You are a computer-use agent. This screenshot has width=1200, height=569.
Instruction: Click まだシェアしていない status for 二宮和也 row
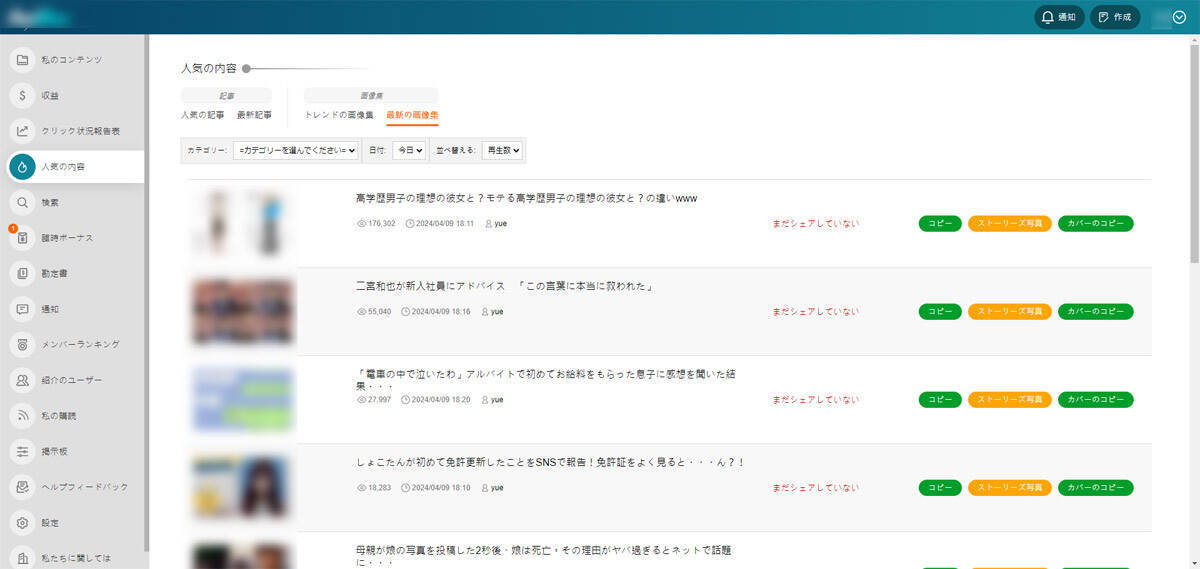(x=815, y=312)
